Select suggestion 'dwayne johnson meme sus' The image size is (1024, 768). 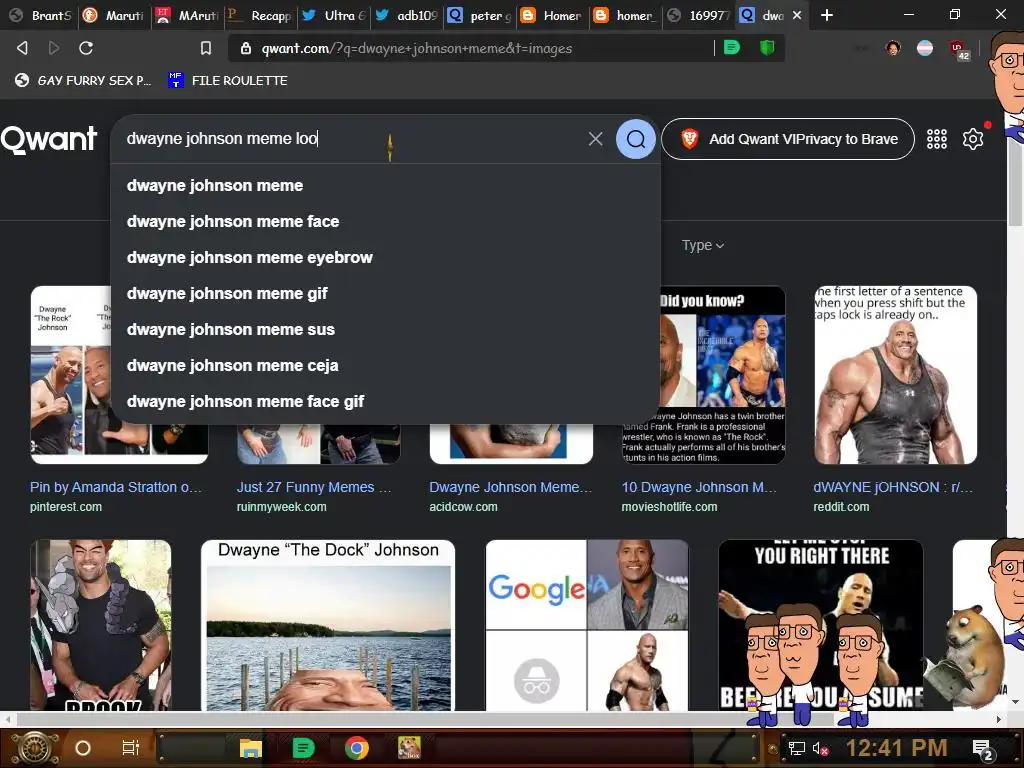coord(385,329)
